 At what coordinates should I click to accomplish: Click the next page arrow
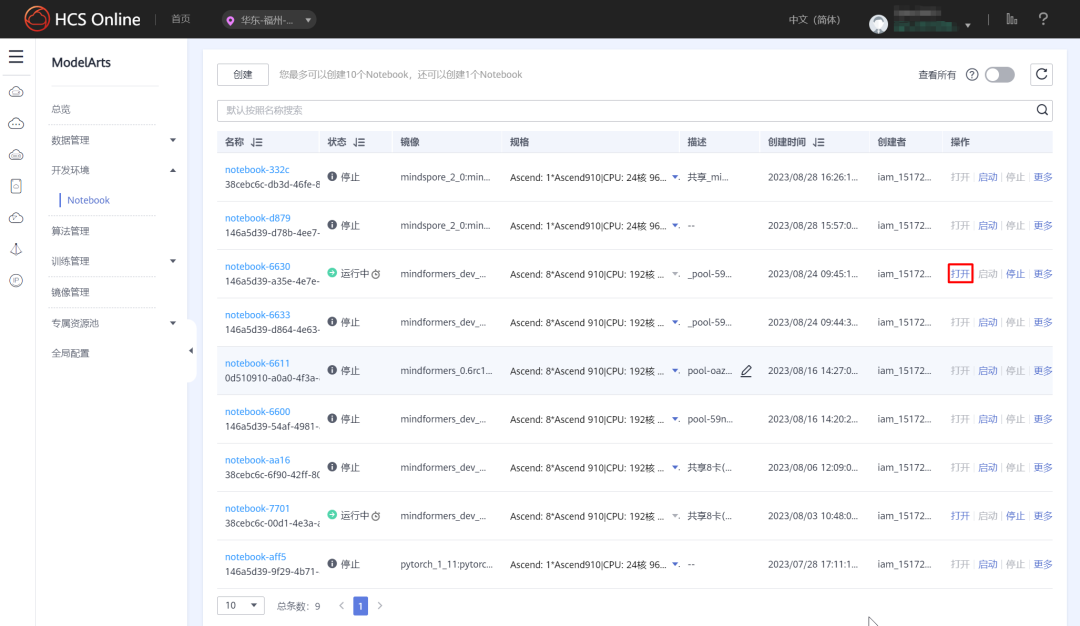(380, 606)
